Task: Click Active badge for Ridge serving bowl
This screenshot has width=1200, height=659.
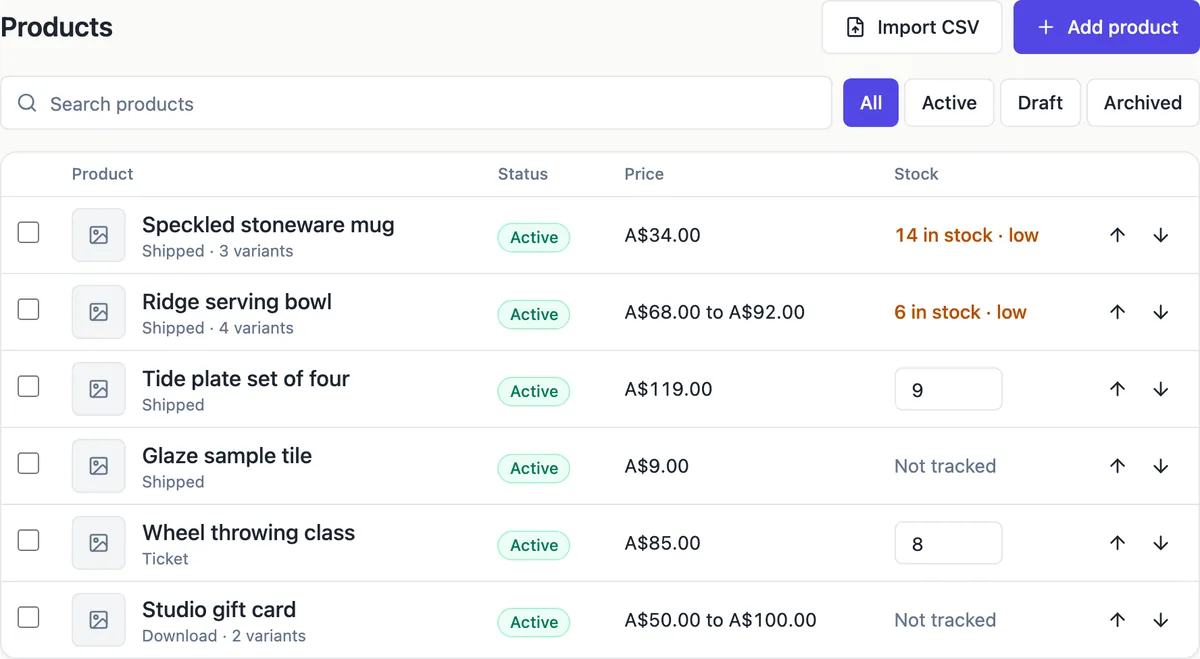Action: click(x=534, y=314)
